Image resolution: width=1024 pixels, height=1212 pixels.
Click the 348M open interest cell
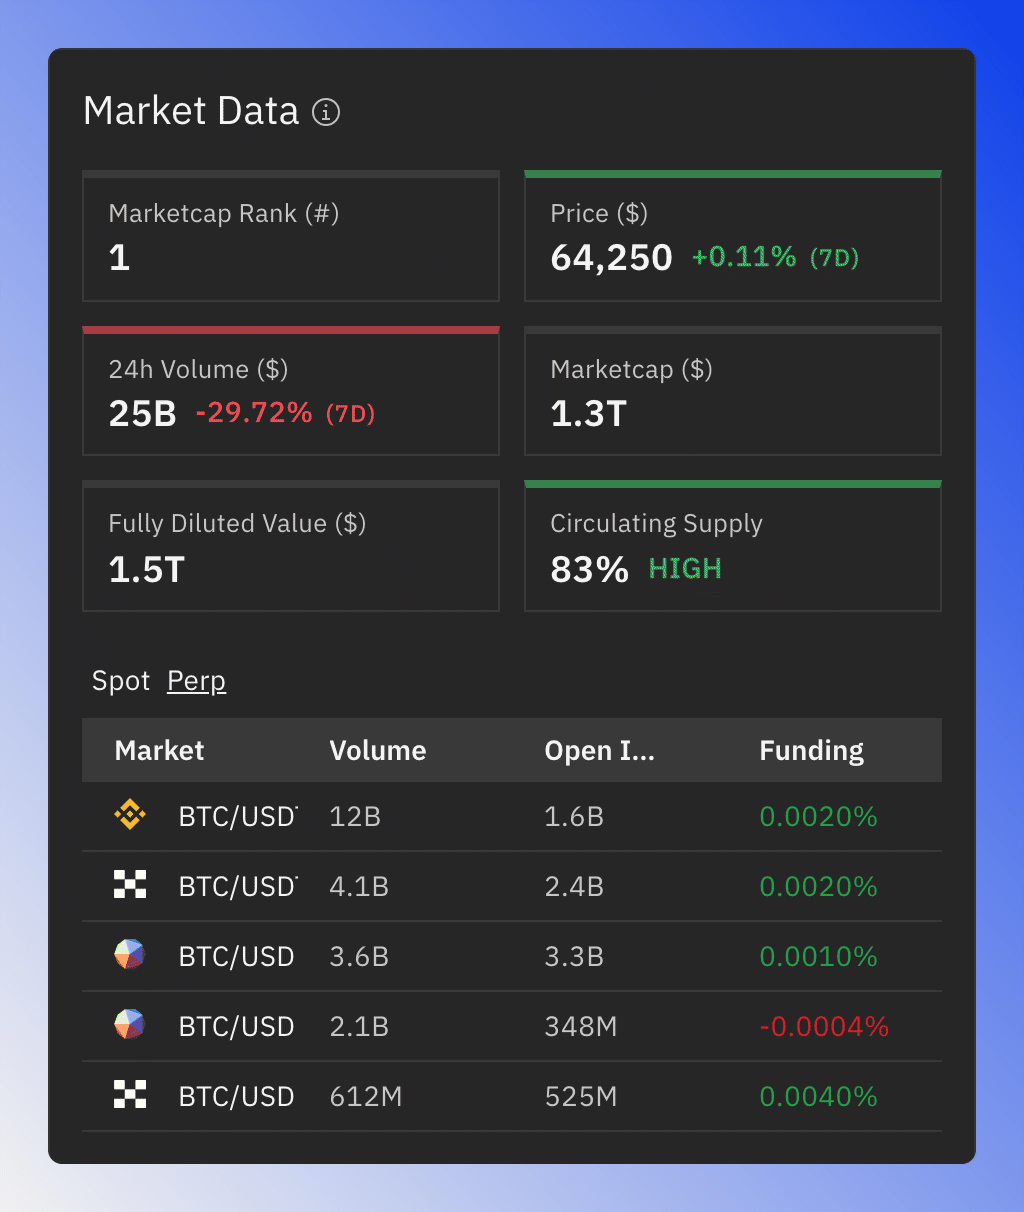[x=581, y=1027]
